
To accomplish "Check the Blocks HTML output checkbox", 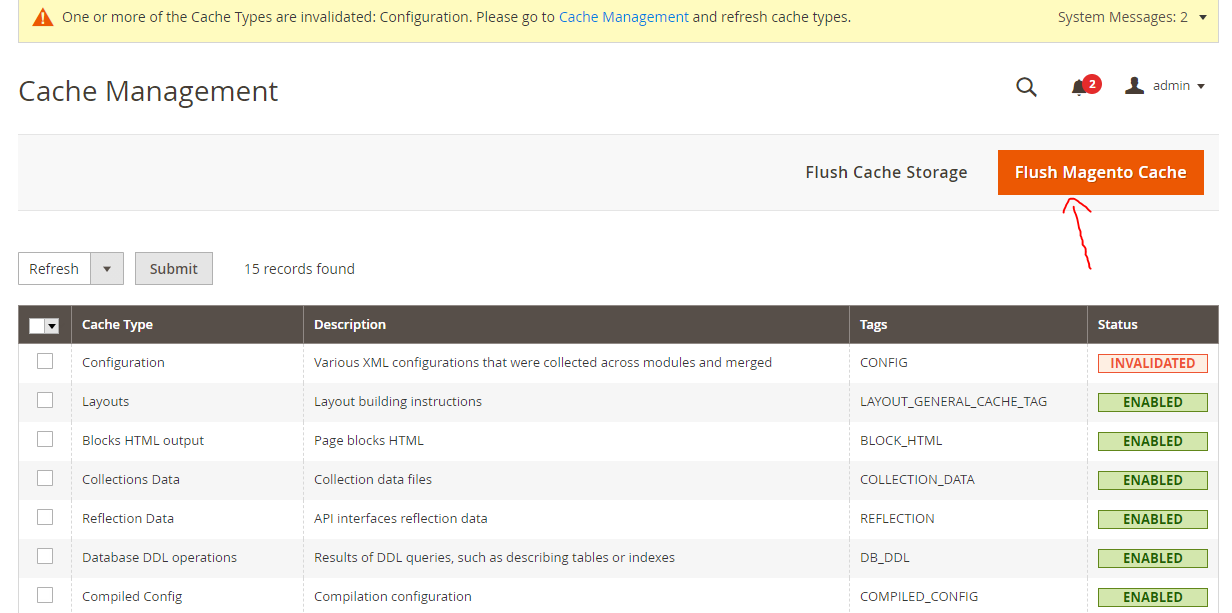I will pos(45,440).
